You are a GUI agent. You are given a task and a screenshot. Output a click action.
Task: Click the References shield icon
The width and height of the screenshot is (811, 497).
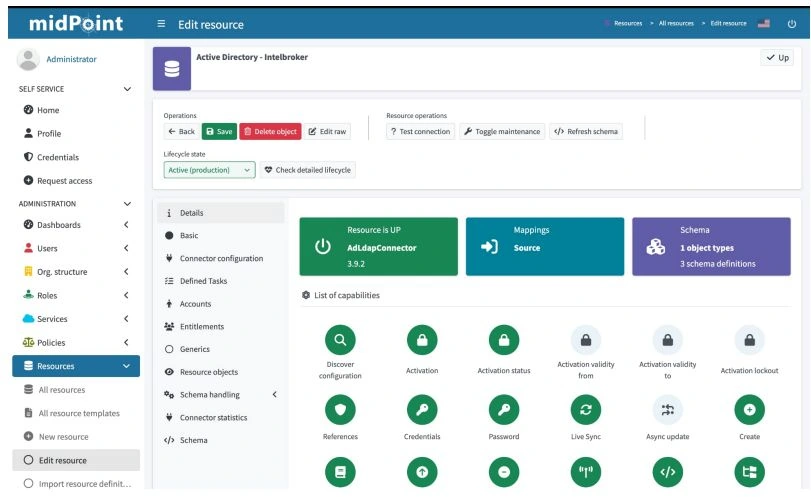point(340,410)
